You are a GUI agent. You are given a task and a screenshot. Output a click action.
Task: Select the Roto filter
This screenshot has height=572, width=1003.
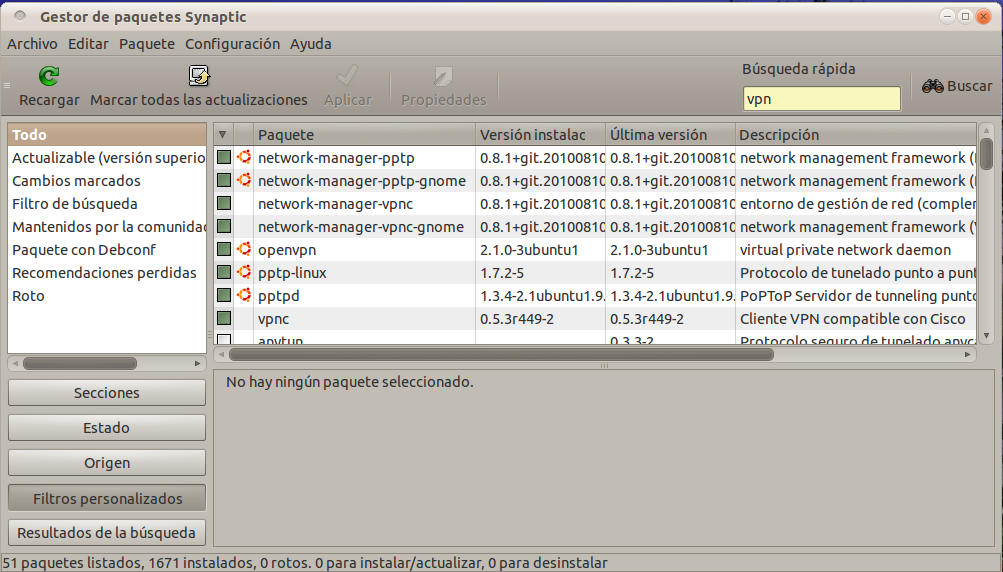point(107,296)
